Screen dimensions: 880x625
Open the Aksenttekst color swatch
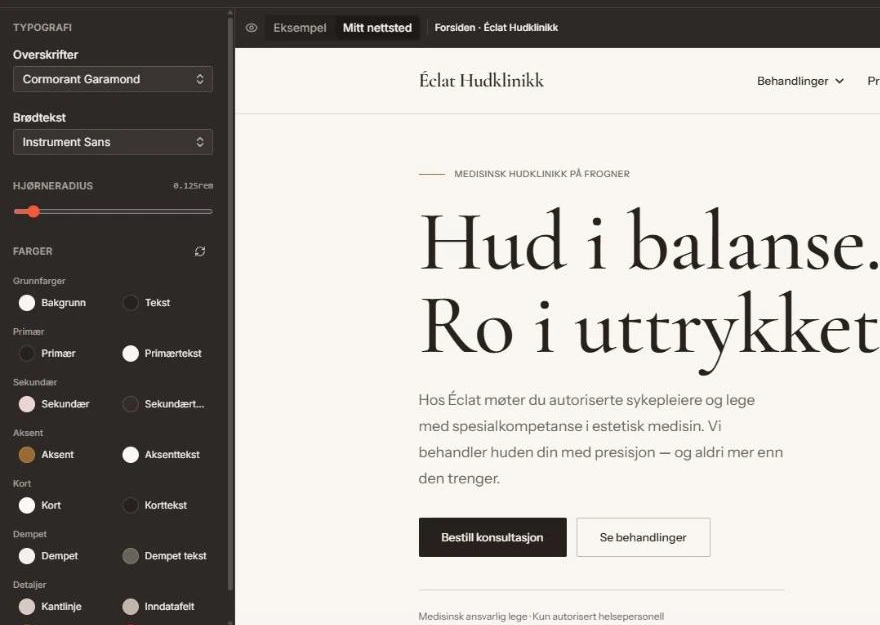tap(130, 454)
